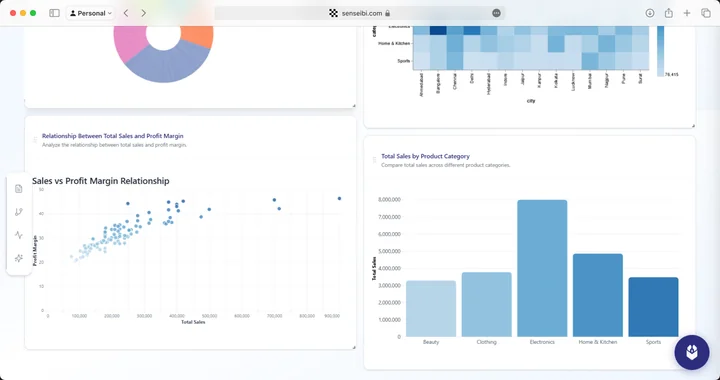Select the Beauty bar in the bar chart

431,308
